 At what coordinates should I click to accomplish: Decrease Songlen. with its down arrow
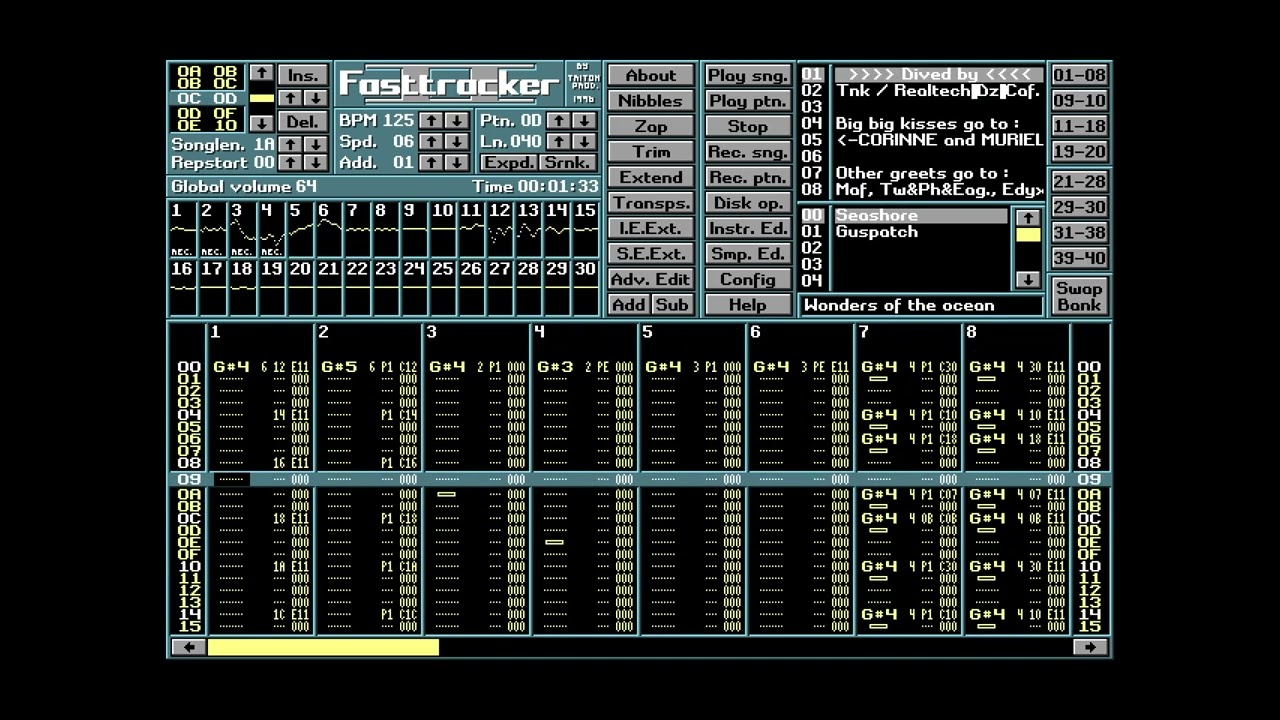[x=315, y=144]
